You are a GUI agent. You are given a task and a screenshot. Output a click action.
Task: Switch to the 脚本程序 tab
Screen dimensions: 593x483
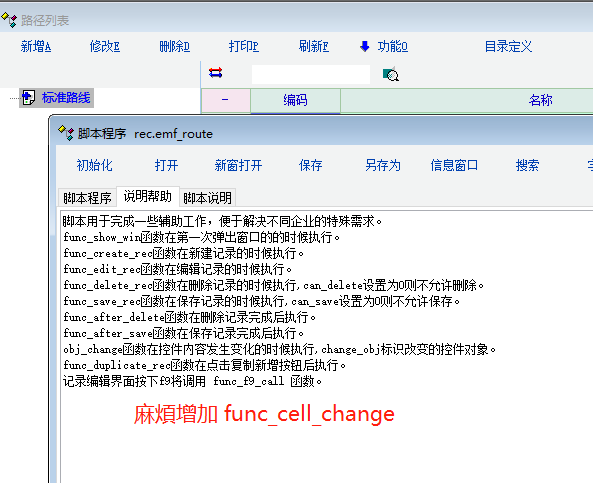pyautogui.click(x=87, y=198)
